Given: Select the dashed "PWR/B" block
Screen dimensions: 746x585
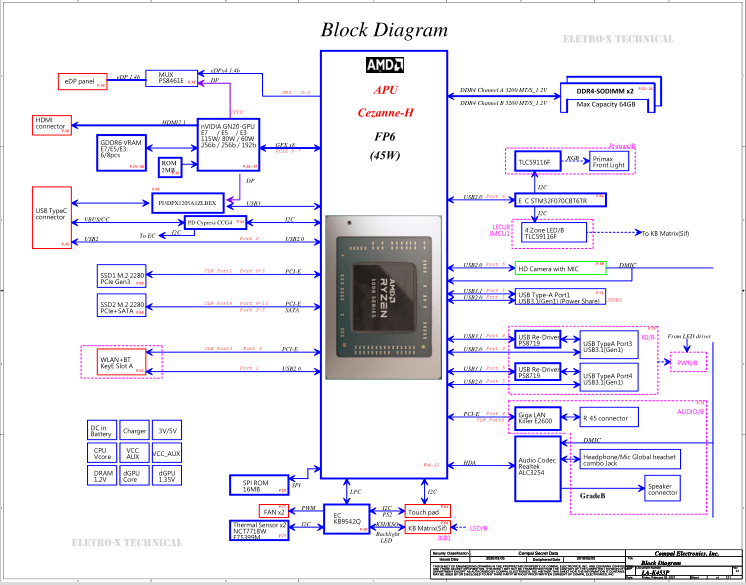Looking at the screenshot, I should tap(688, 362).
